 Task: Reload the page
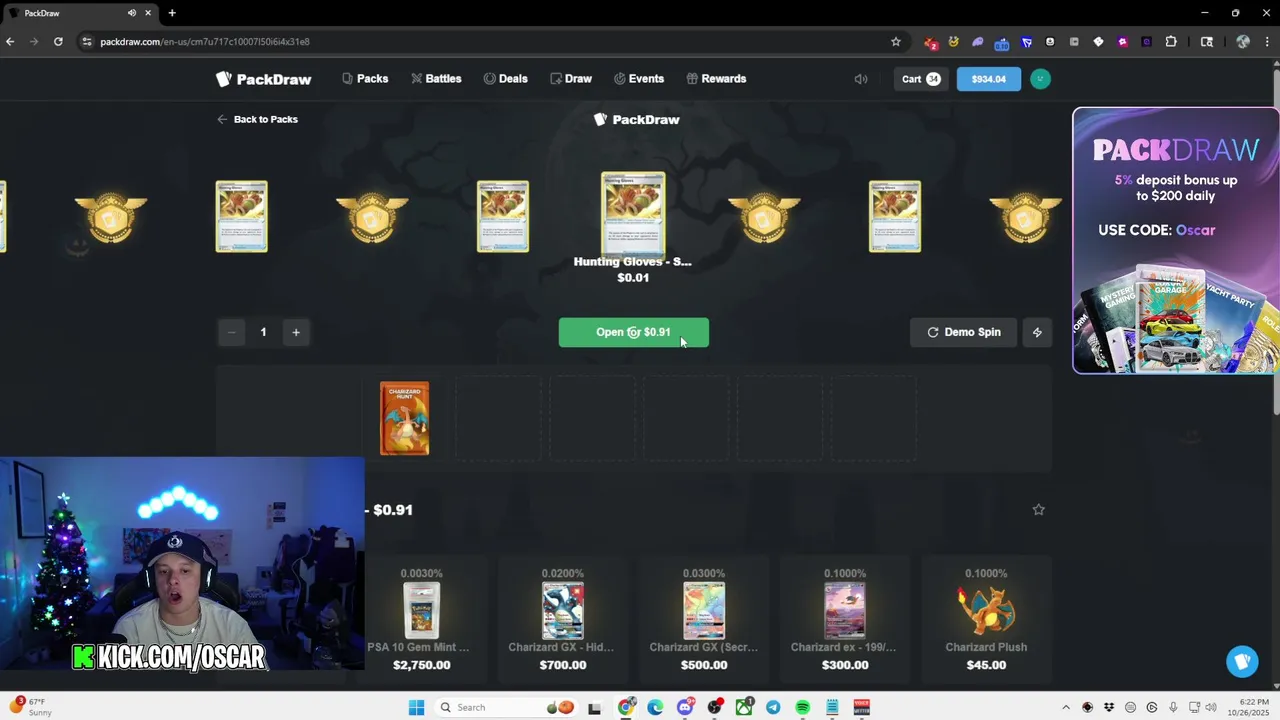click(x=58, y=41)
